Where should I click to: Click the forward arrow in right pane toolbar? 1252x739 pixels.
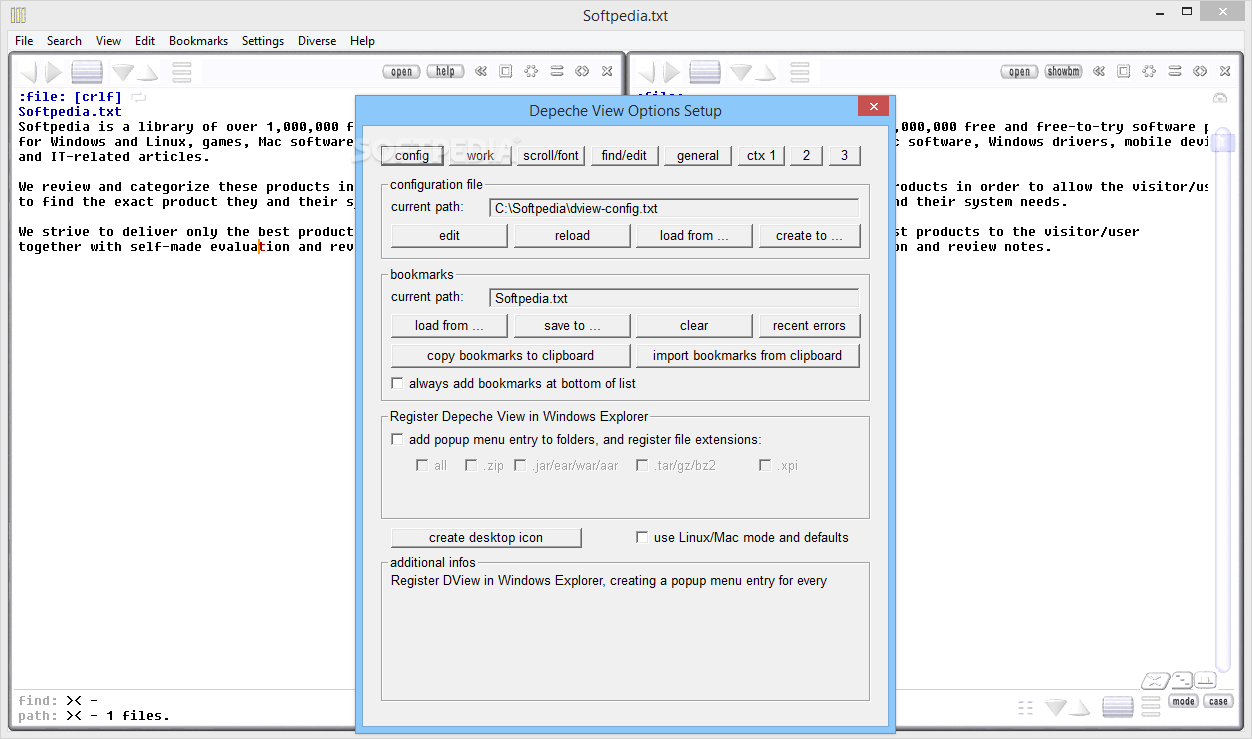(672, 72)
